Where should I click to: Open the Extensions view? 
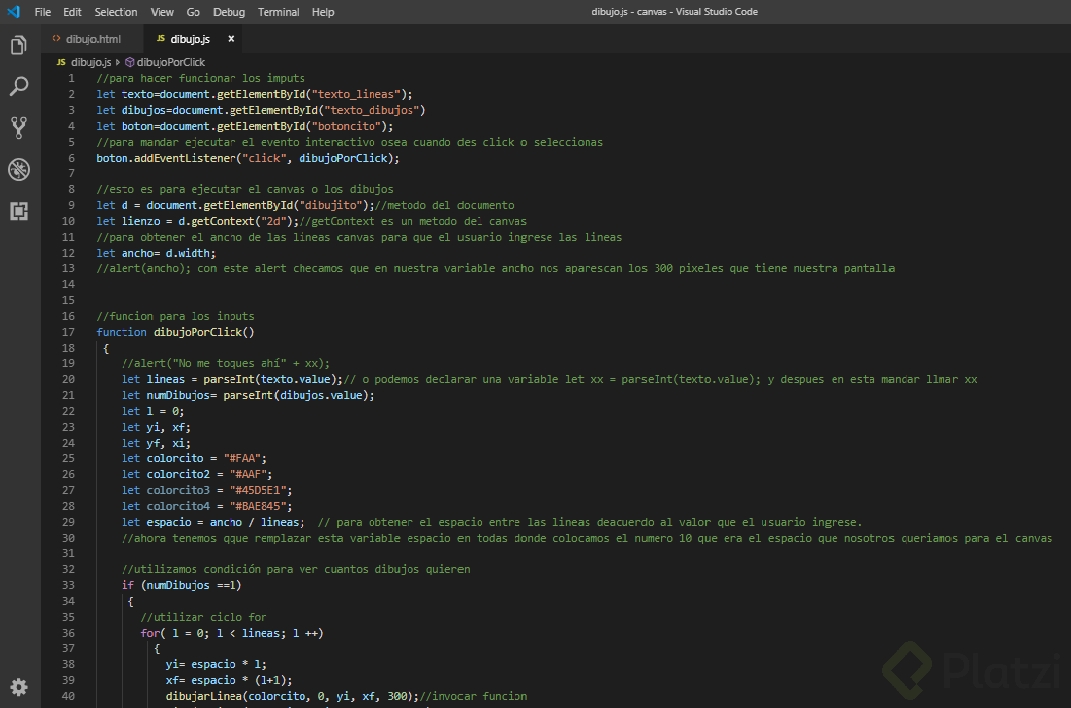pyautogui.click(x=19, y=211)
